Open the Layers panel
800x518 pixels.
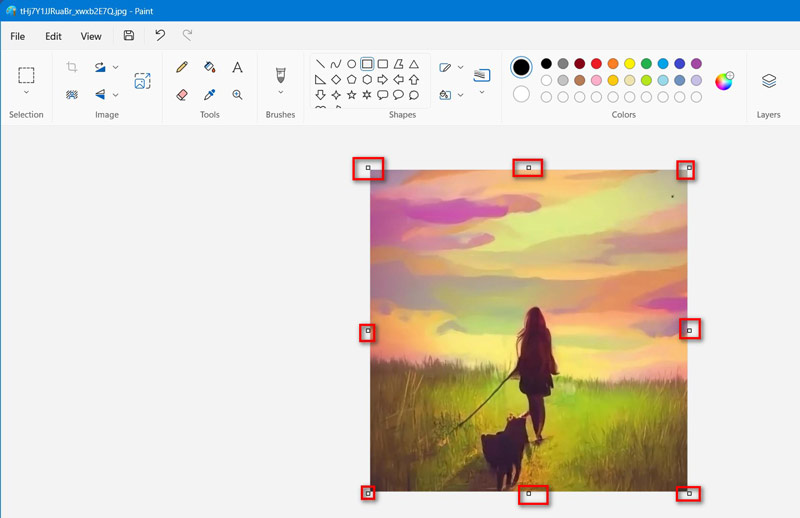[769, 81]
